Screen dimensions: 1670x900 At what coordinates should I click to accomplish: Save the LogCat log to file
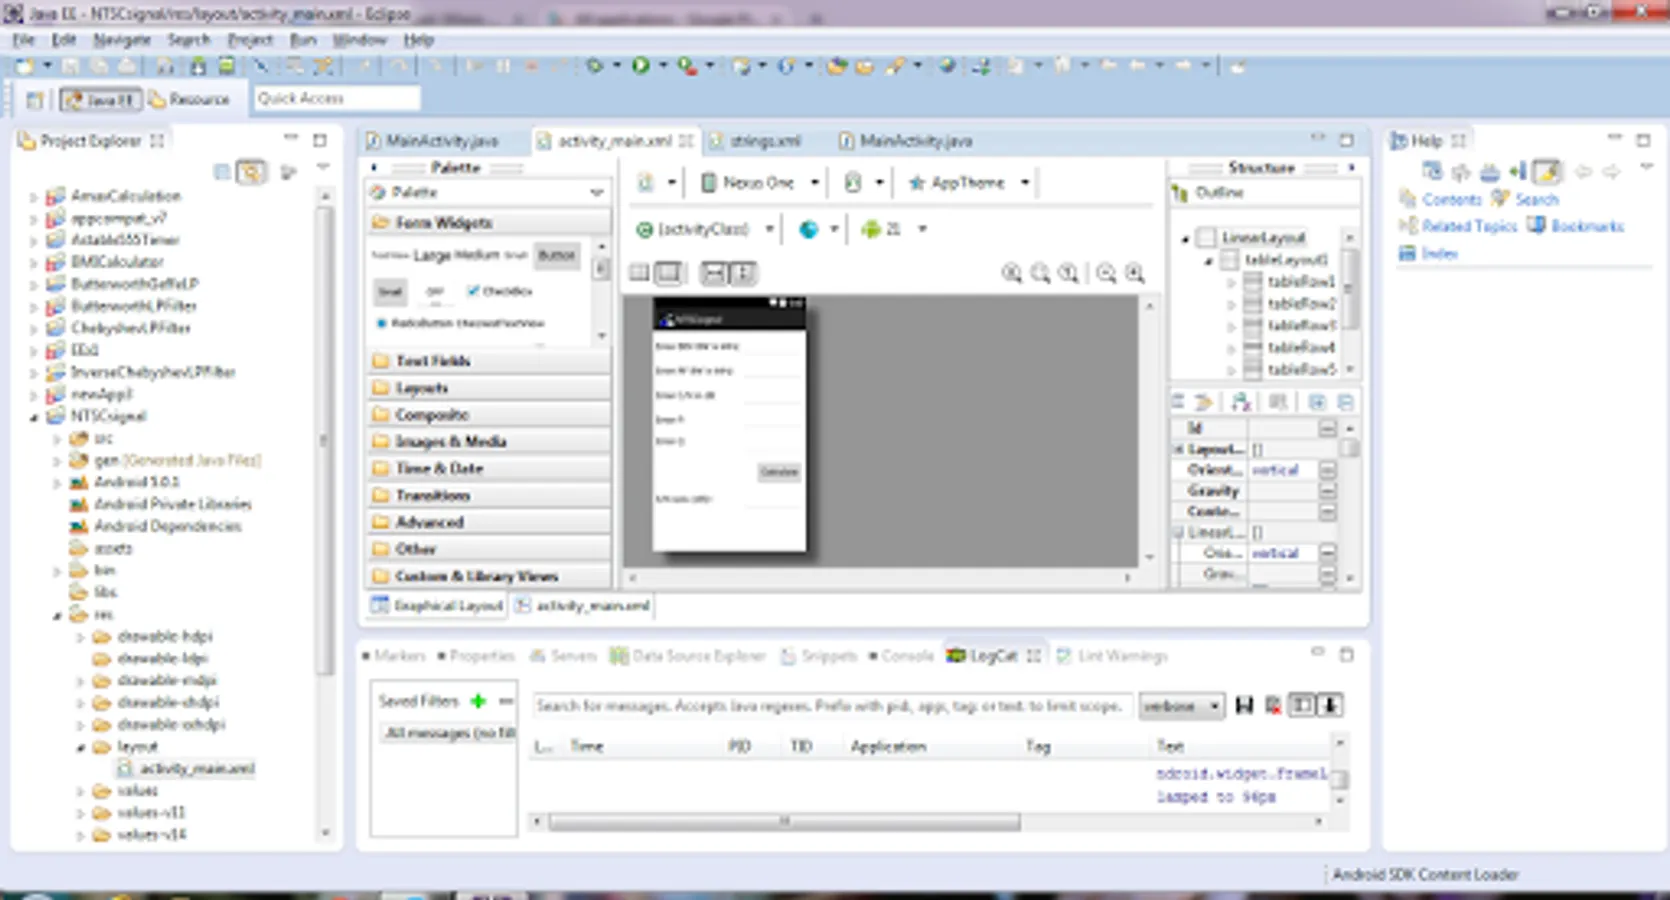[1244, 706]
